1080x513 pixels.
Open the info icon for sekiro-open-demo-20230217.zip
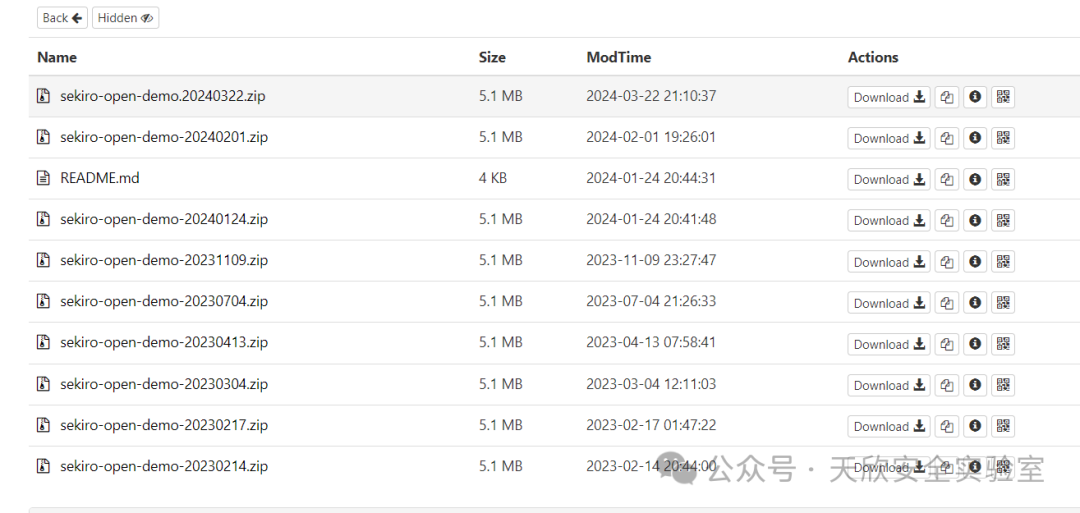coord(975,426)
